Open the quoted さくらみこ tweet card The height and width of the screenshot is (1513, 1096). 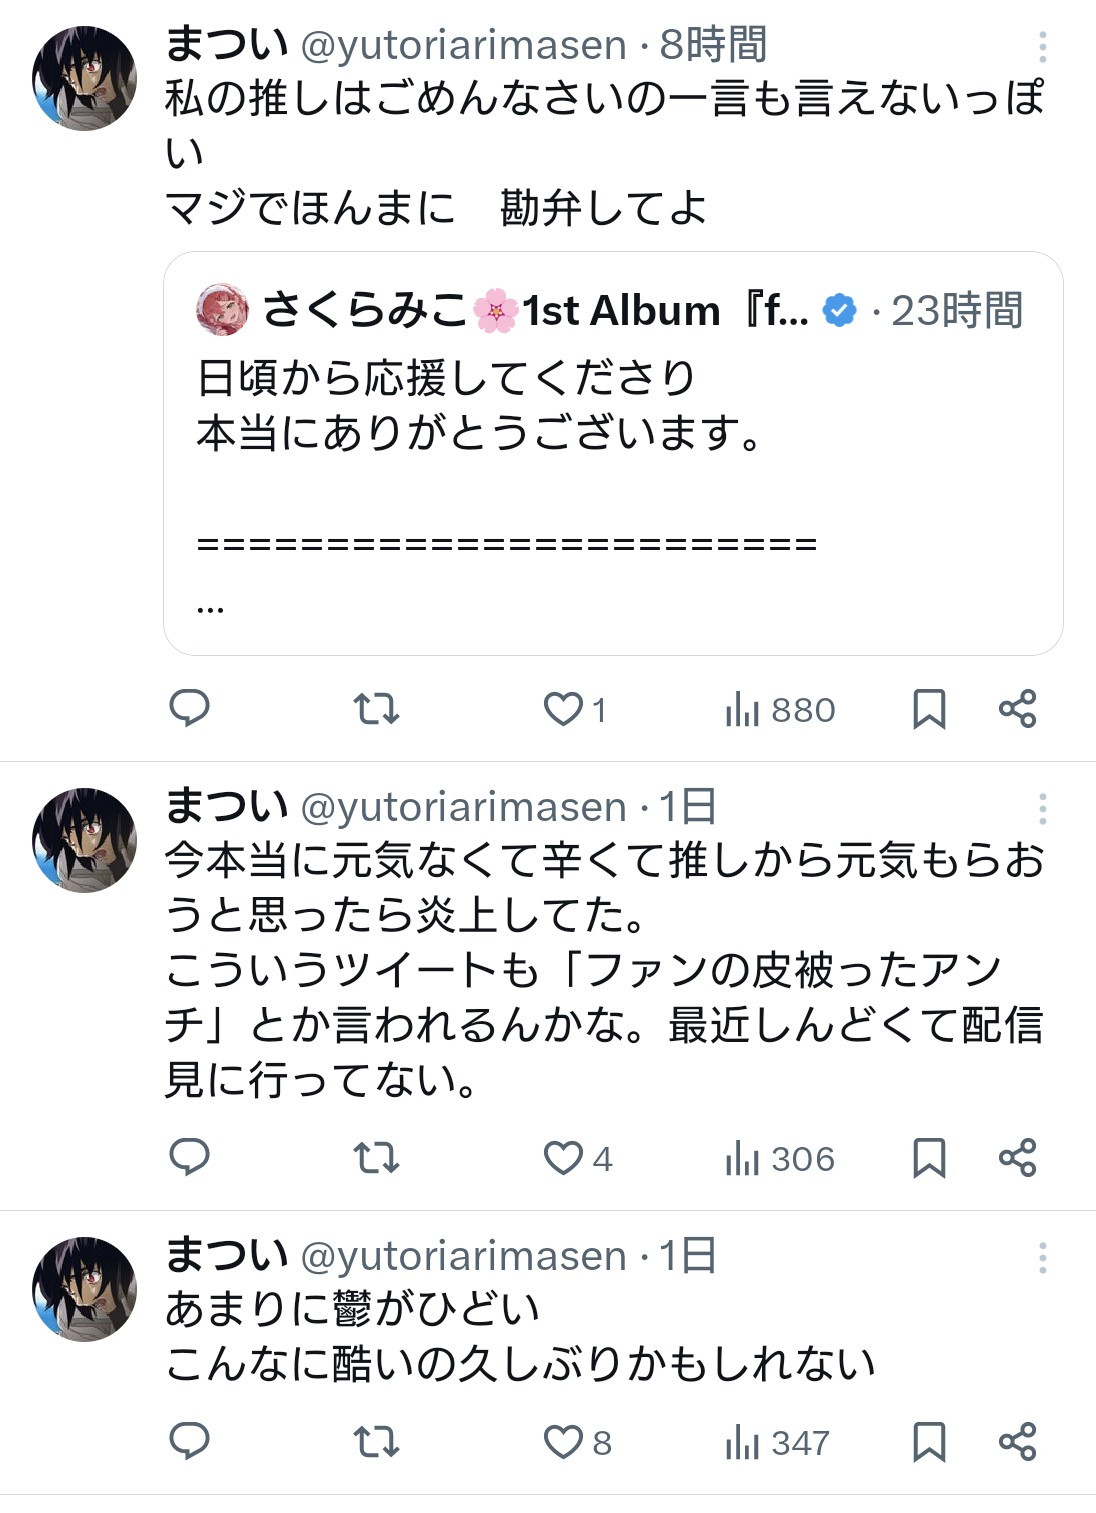(613, 453)
